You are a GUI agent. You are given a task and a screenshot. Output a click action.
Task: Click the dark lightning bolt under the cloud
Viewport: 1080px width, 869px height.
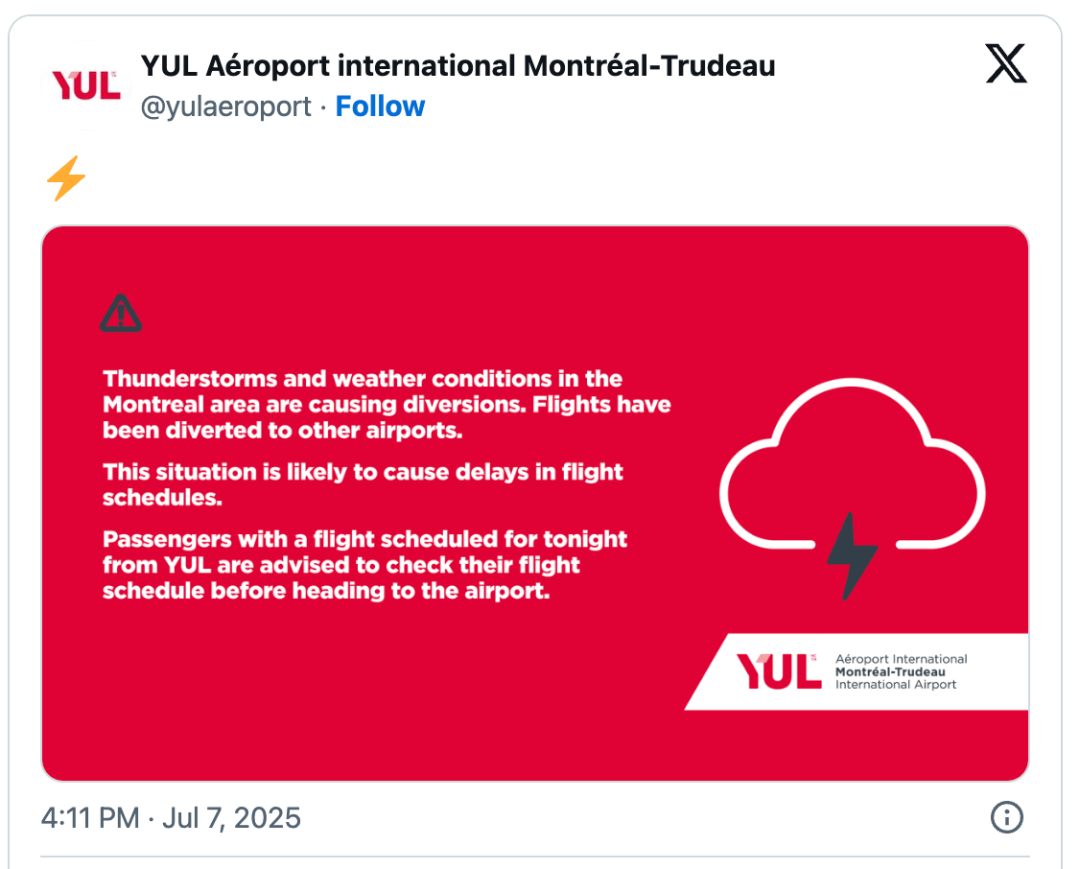click(851, 556)
